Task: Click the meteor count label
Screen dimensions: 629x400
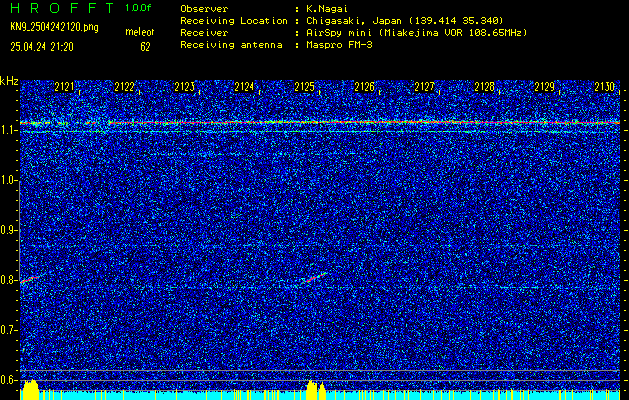Action: coord(140,32)
